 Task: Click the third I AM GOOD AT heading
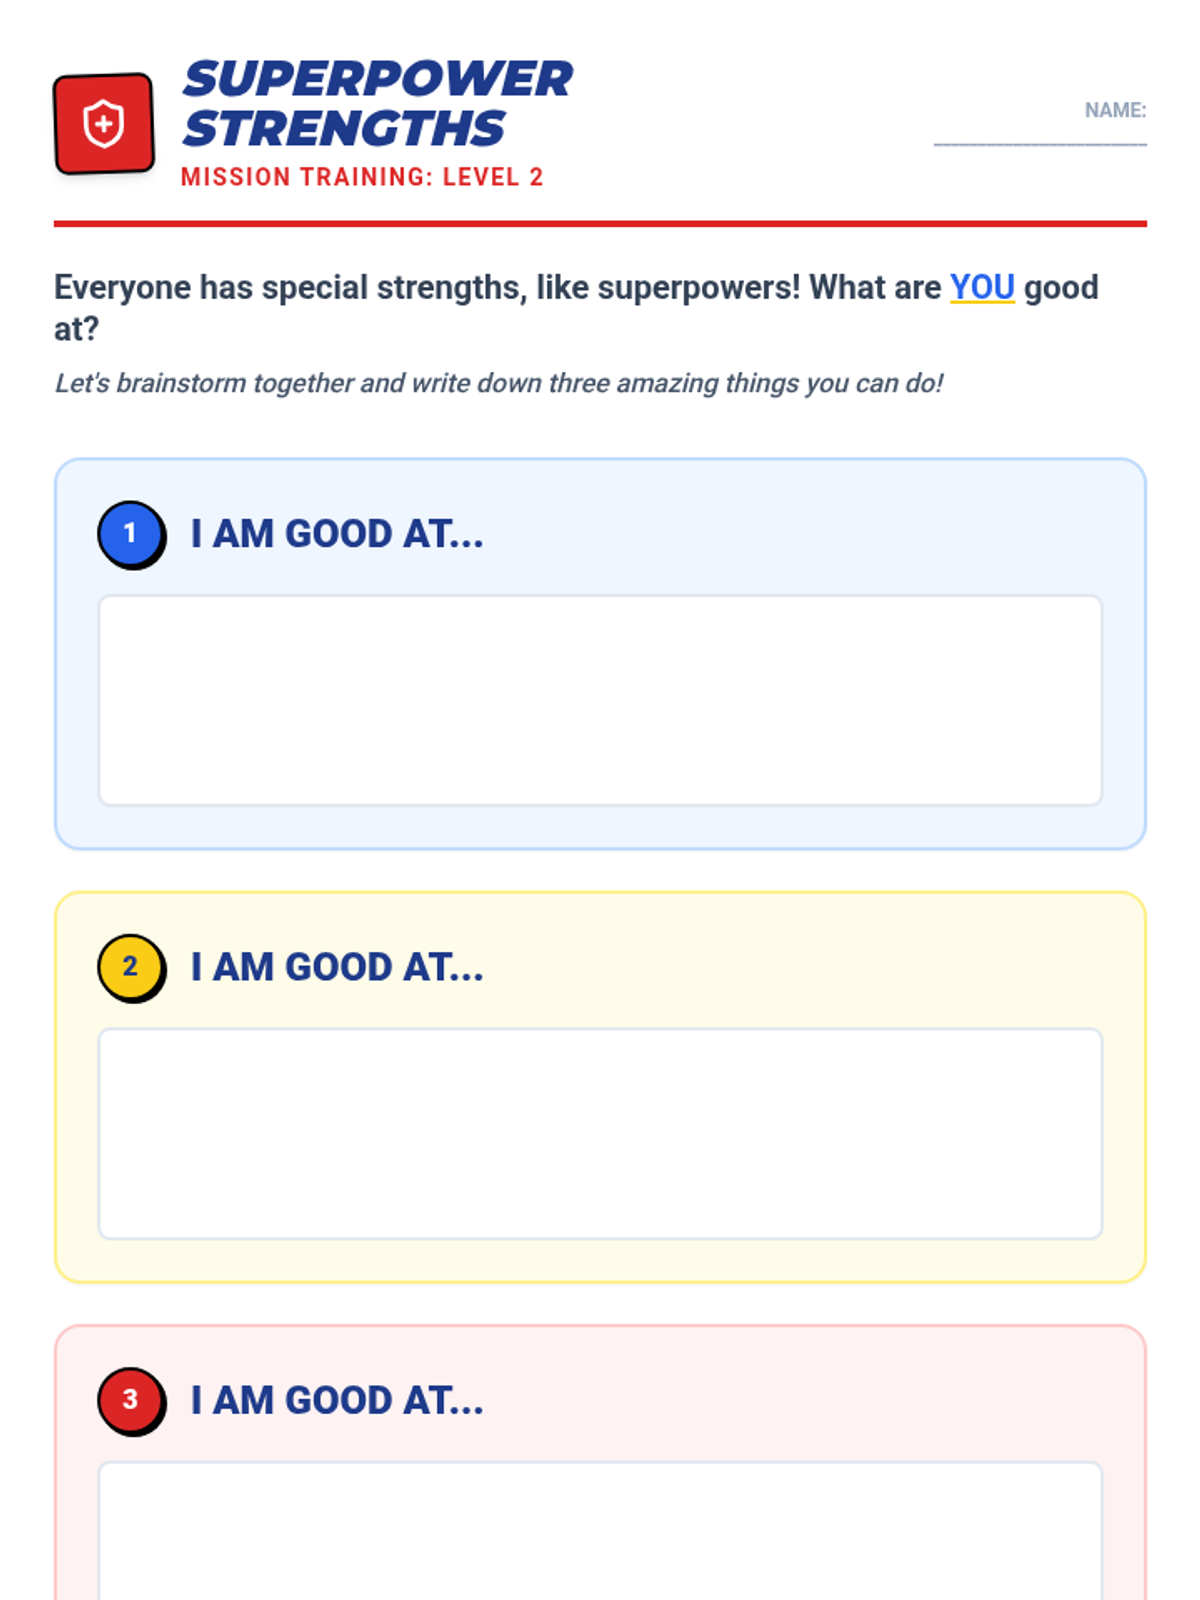click(x=337, y=1400)
